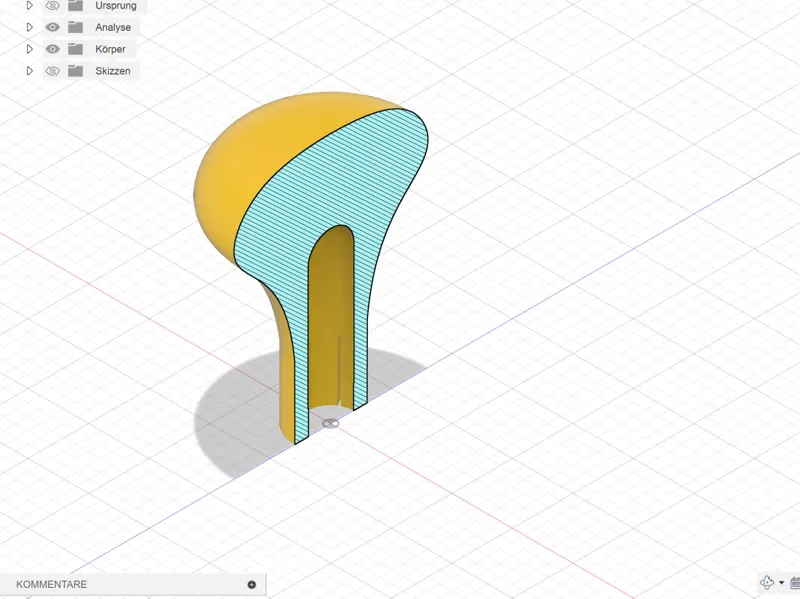The image size is (800, 599).
Task: Open the orbit navigation tool
Action: (767, 583)
